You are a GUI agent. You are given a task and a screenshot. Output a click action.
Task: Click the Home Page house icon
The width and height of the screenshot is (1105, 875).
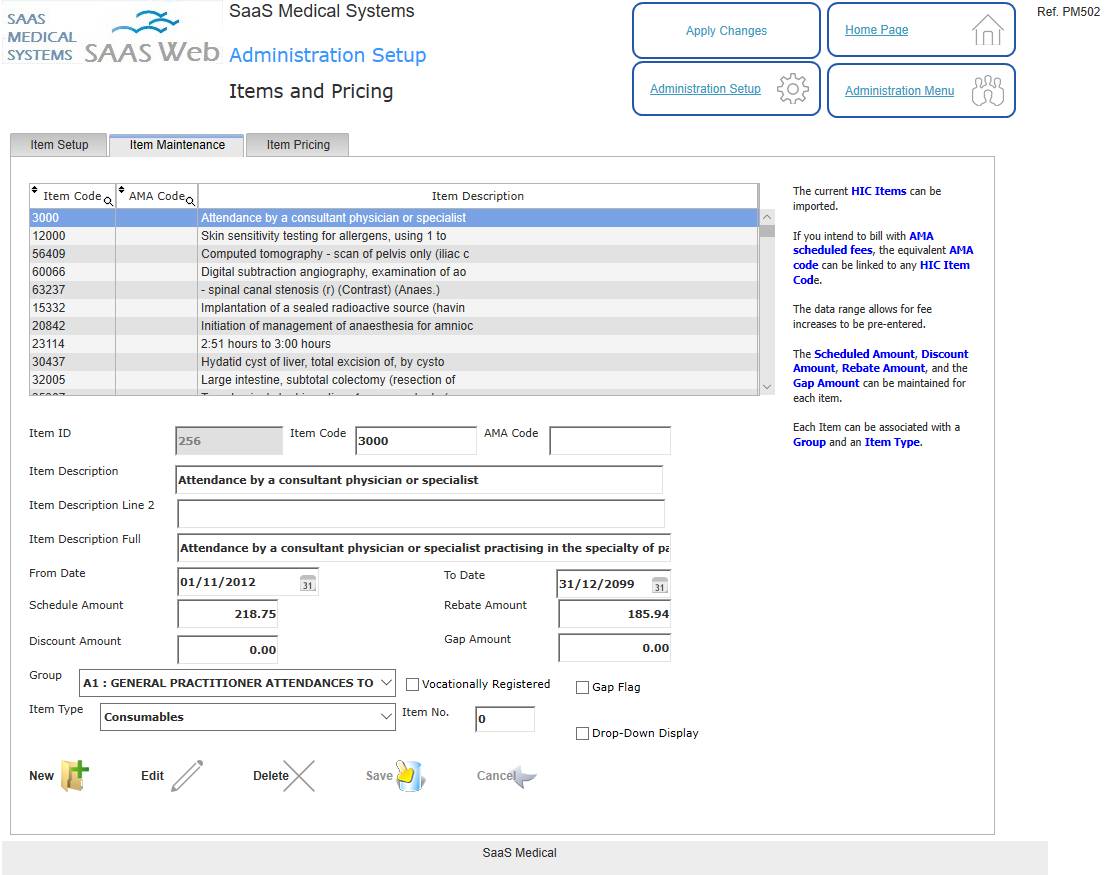[x=987, y=30]
